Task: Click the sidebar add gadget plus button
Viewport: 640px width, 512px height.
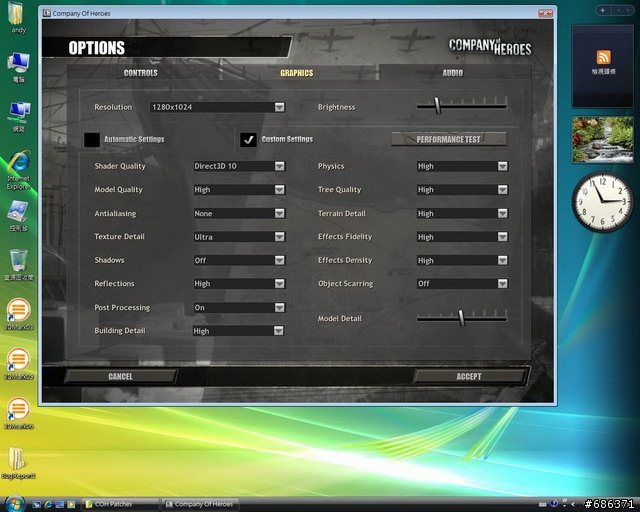Action: coord(602,10)
